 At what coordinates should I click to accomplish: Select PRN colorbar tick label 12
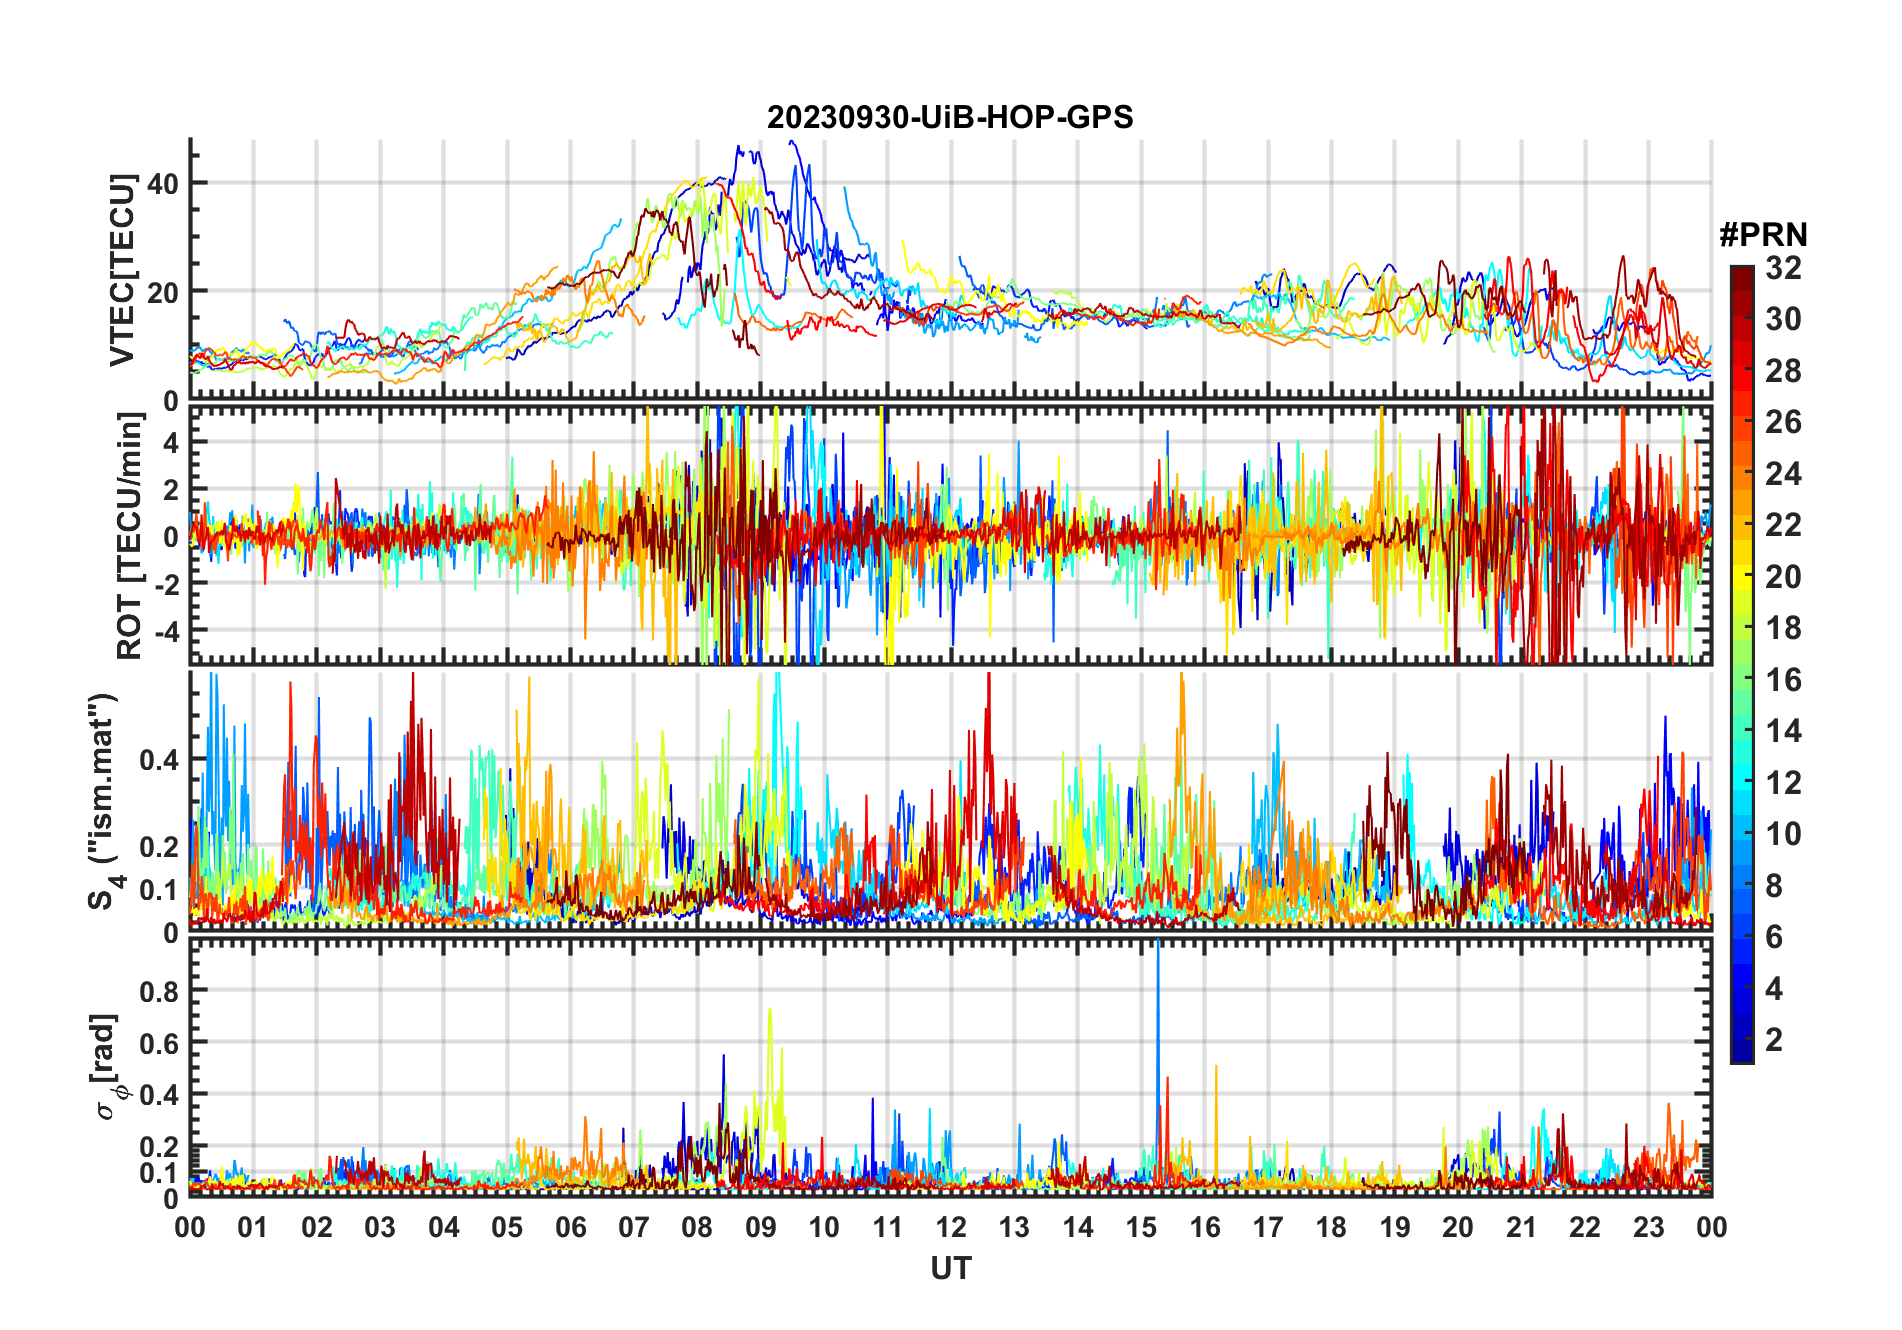pos(1783,783)
